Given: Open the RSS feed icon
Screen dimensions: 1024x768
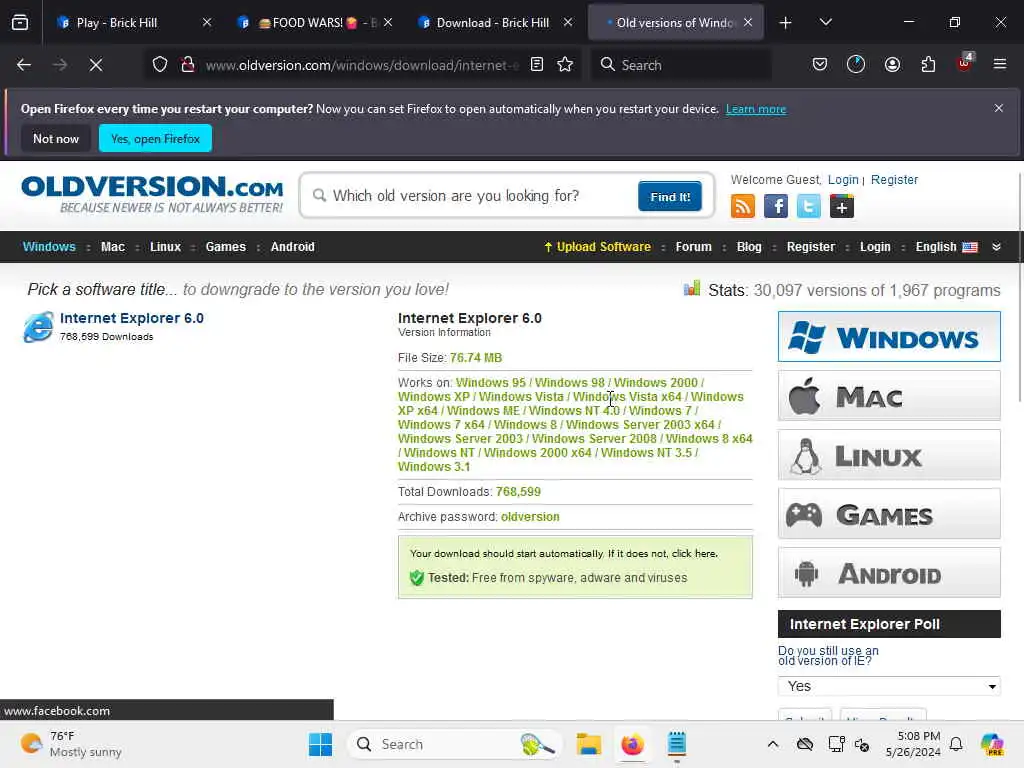Looking at the screenshot, I should tap(743, 206).
